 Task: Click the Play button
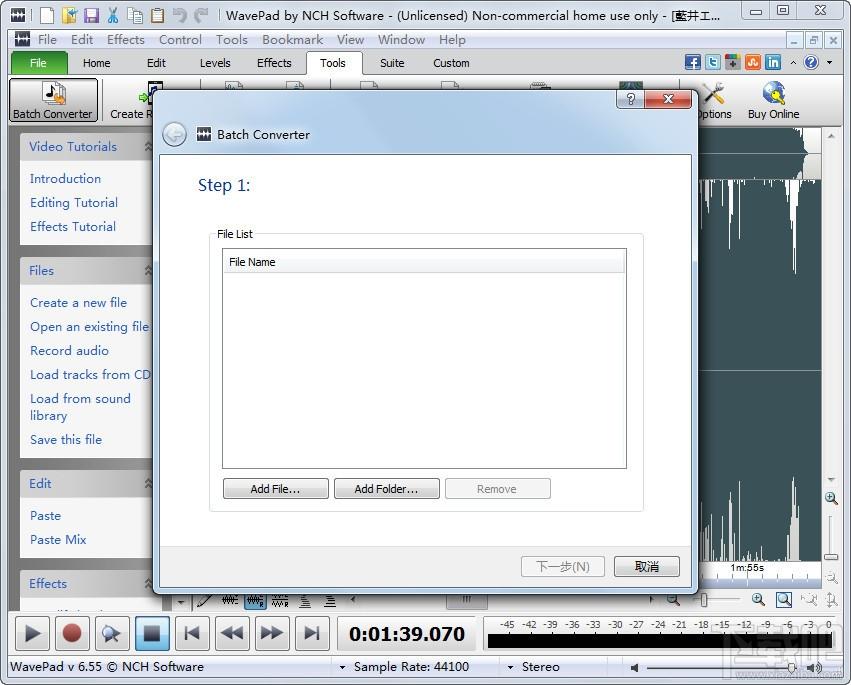(33, 633)
